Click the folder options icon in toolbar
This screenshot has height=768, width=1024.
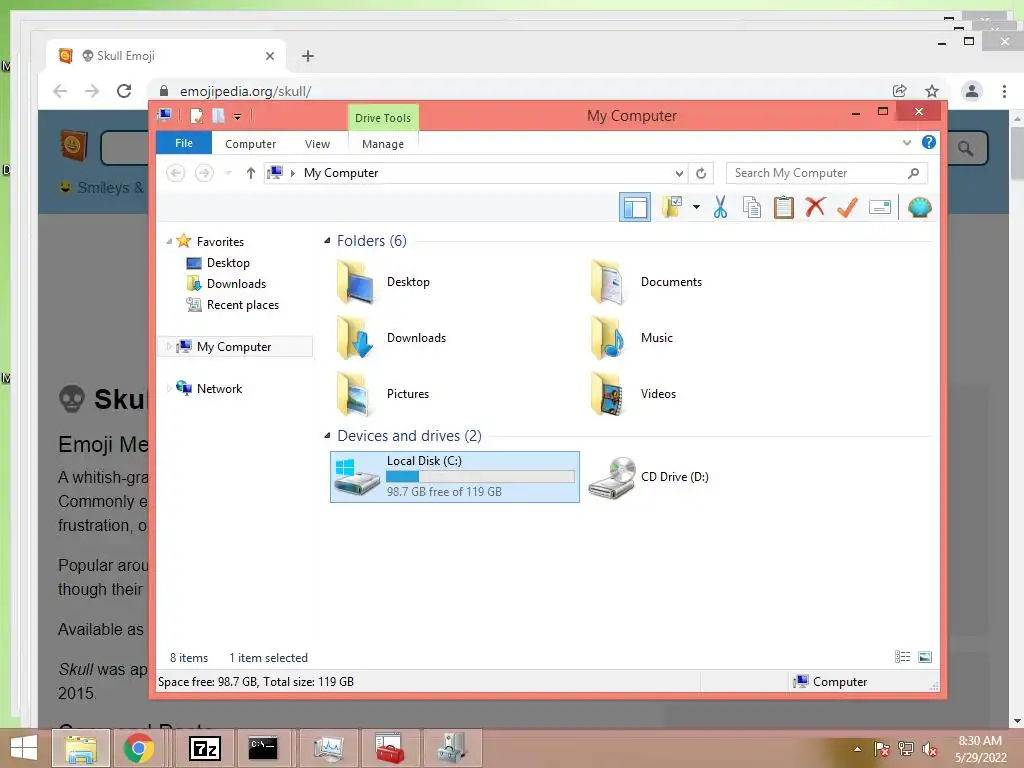pos(672,208)
